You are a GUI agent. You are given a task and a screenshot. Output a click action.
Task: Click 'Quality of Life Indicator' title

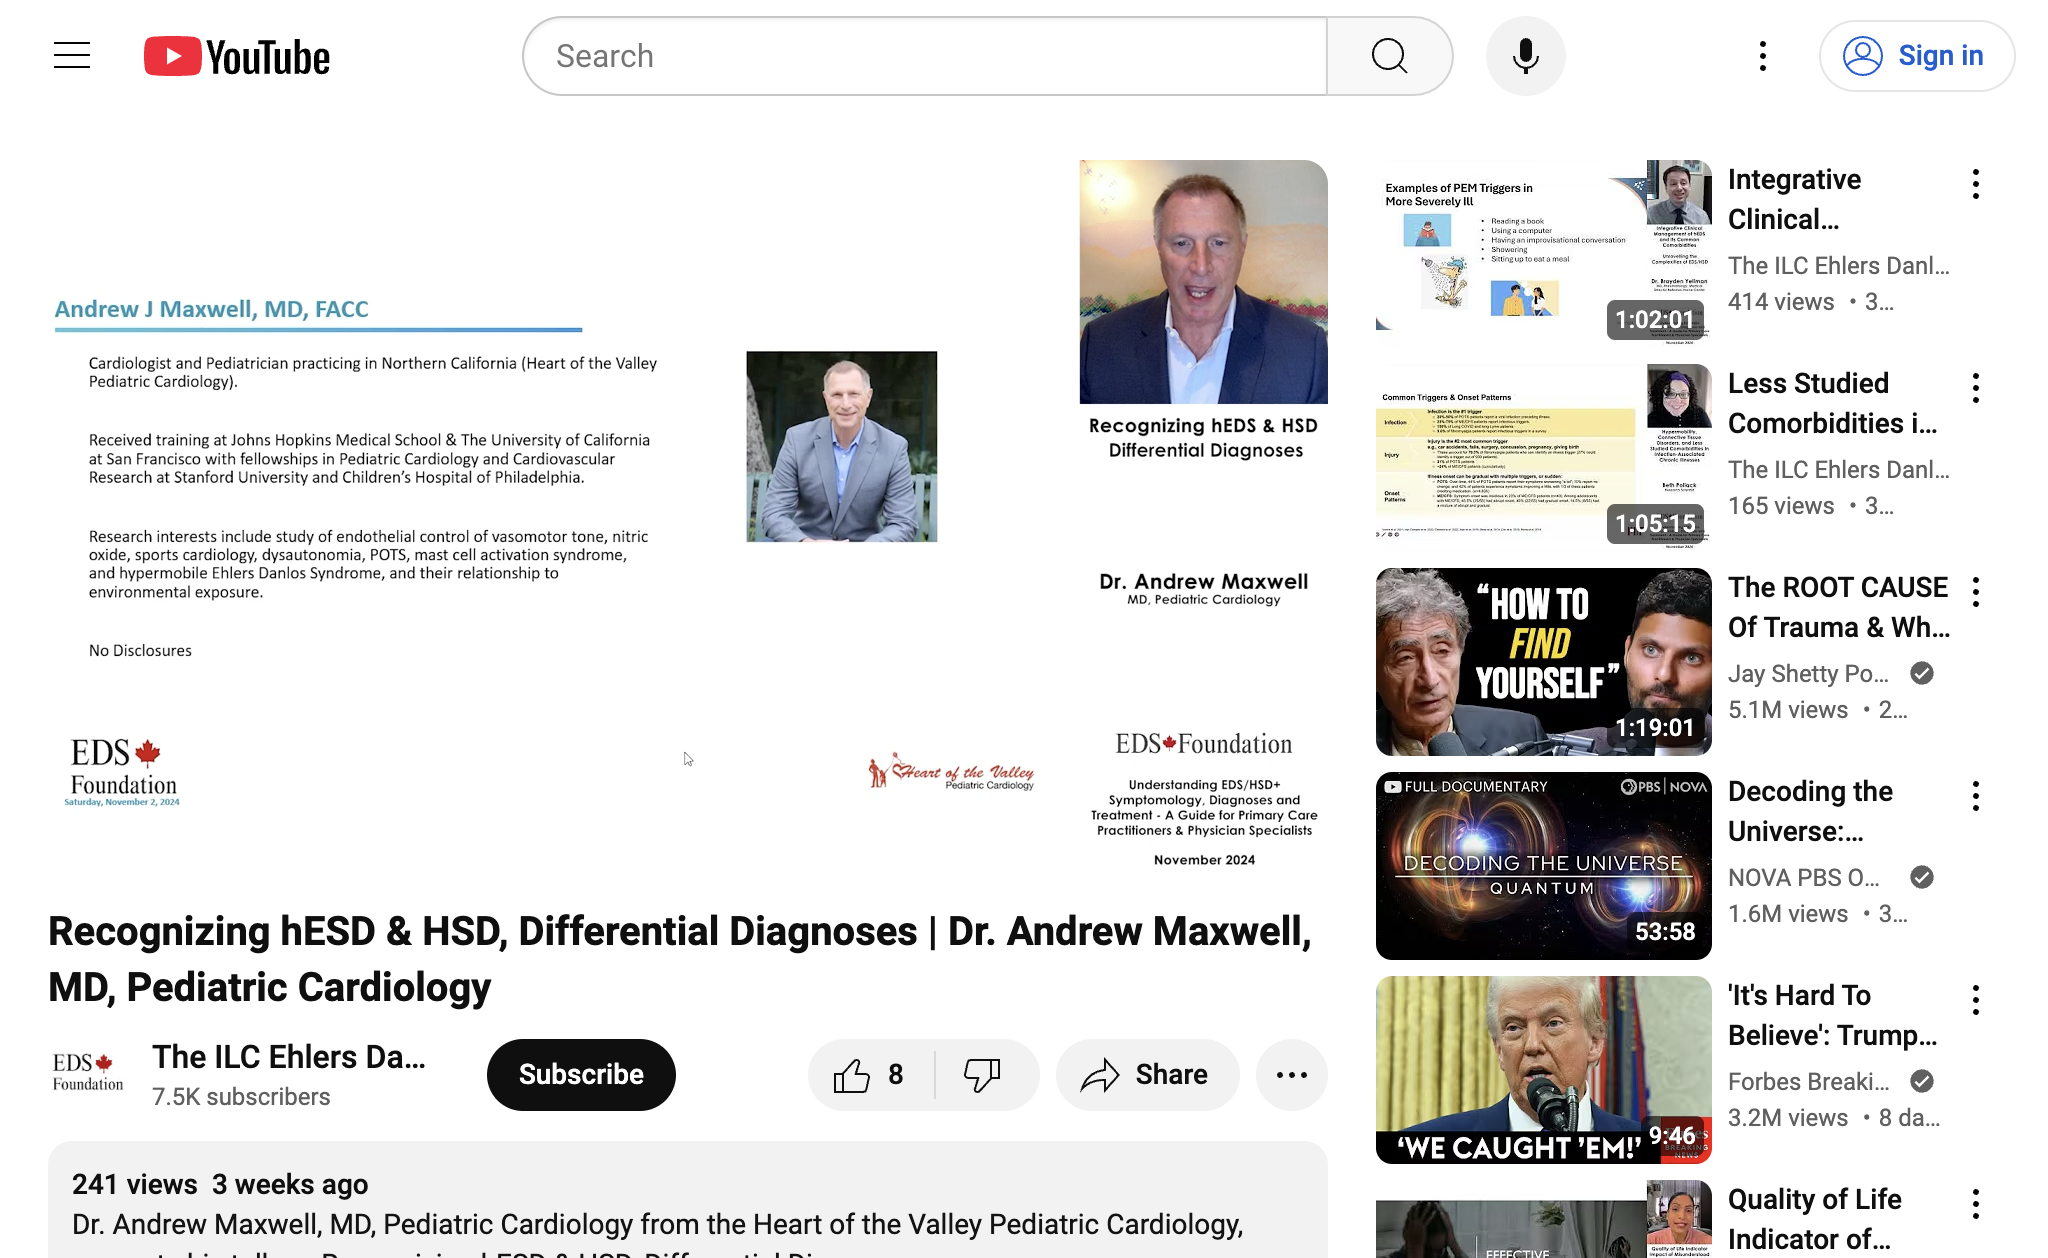[1814, 1219]
